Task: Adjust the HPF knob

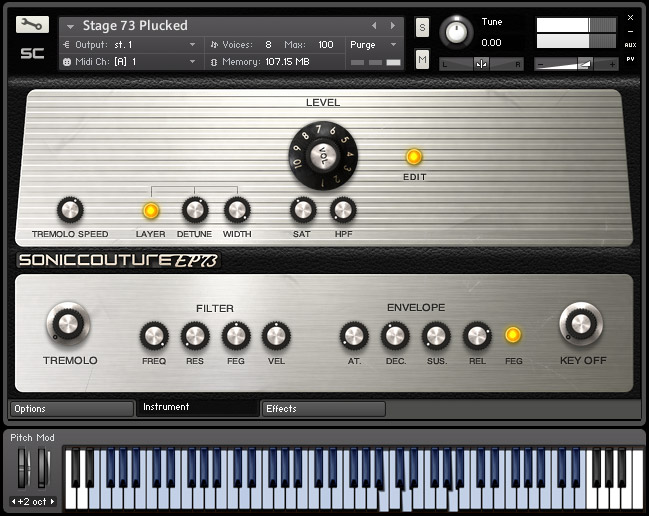Action: pos(343,210)
